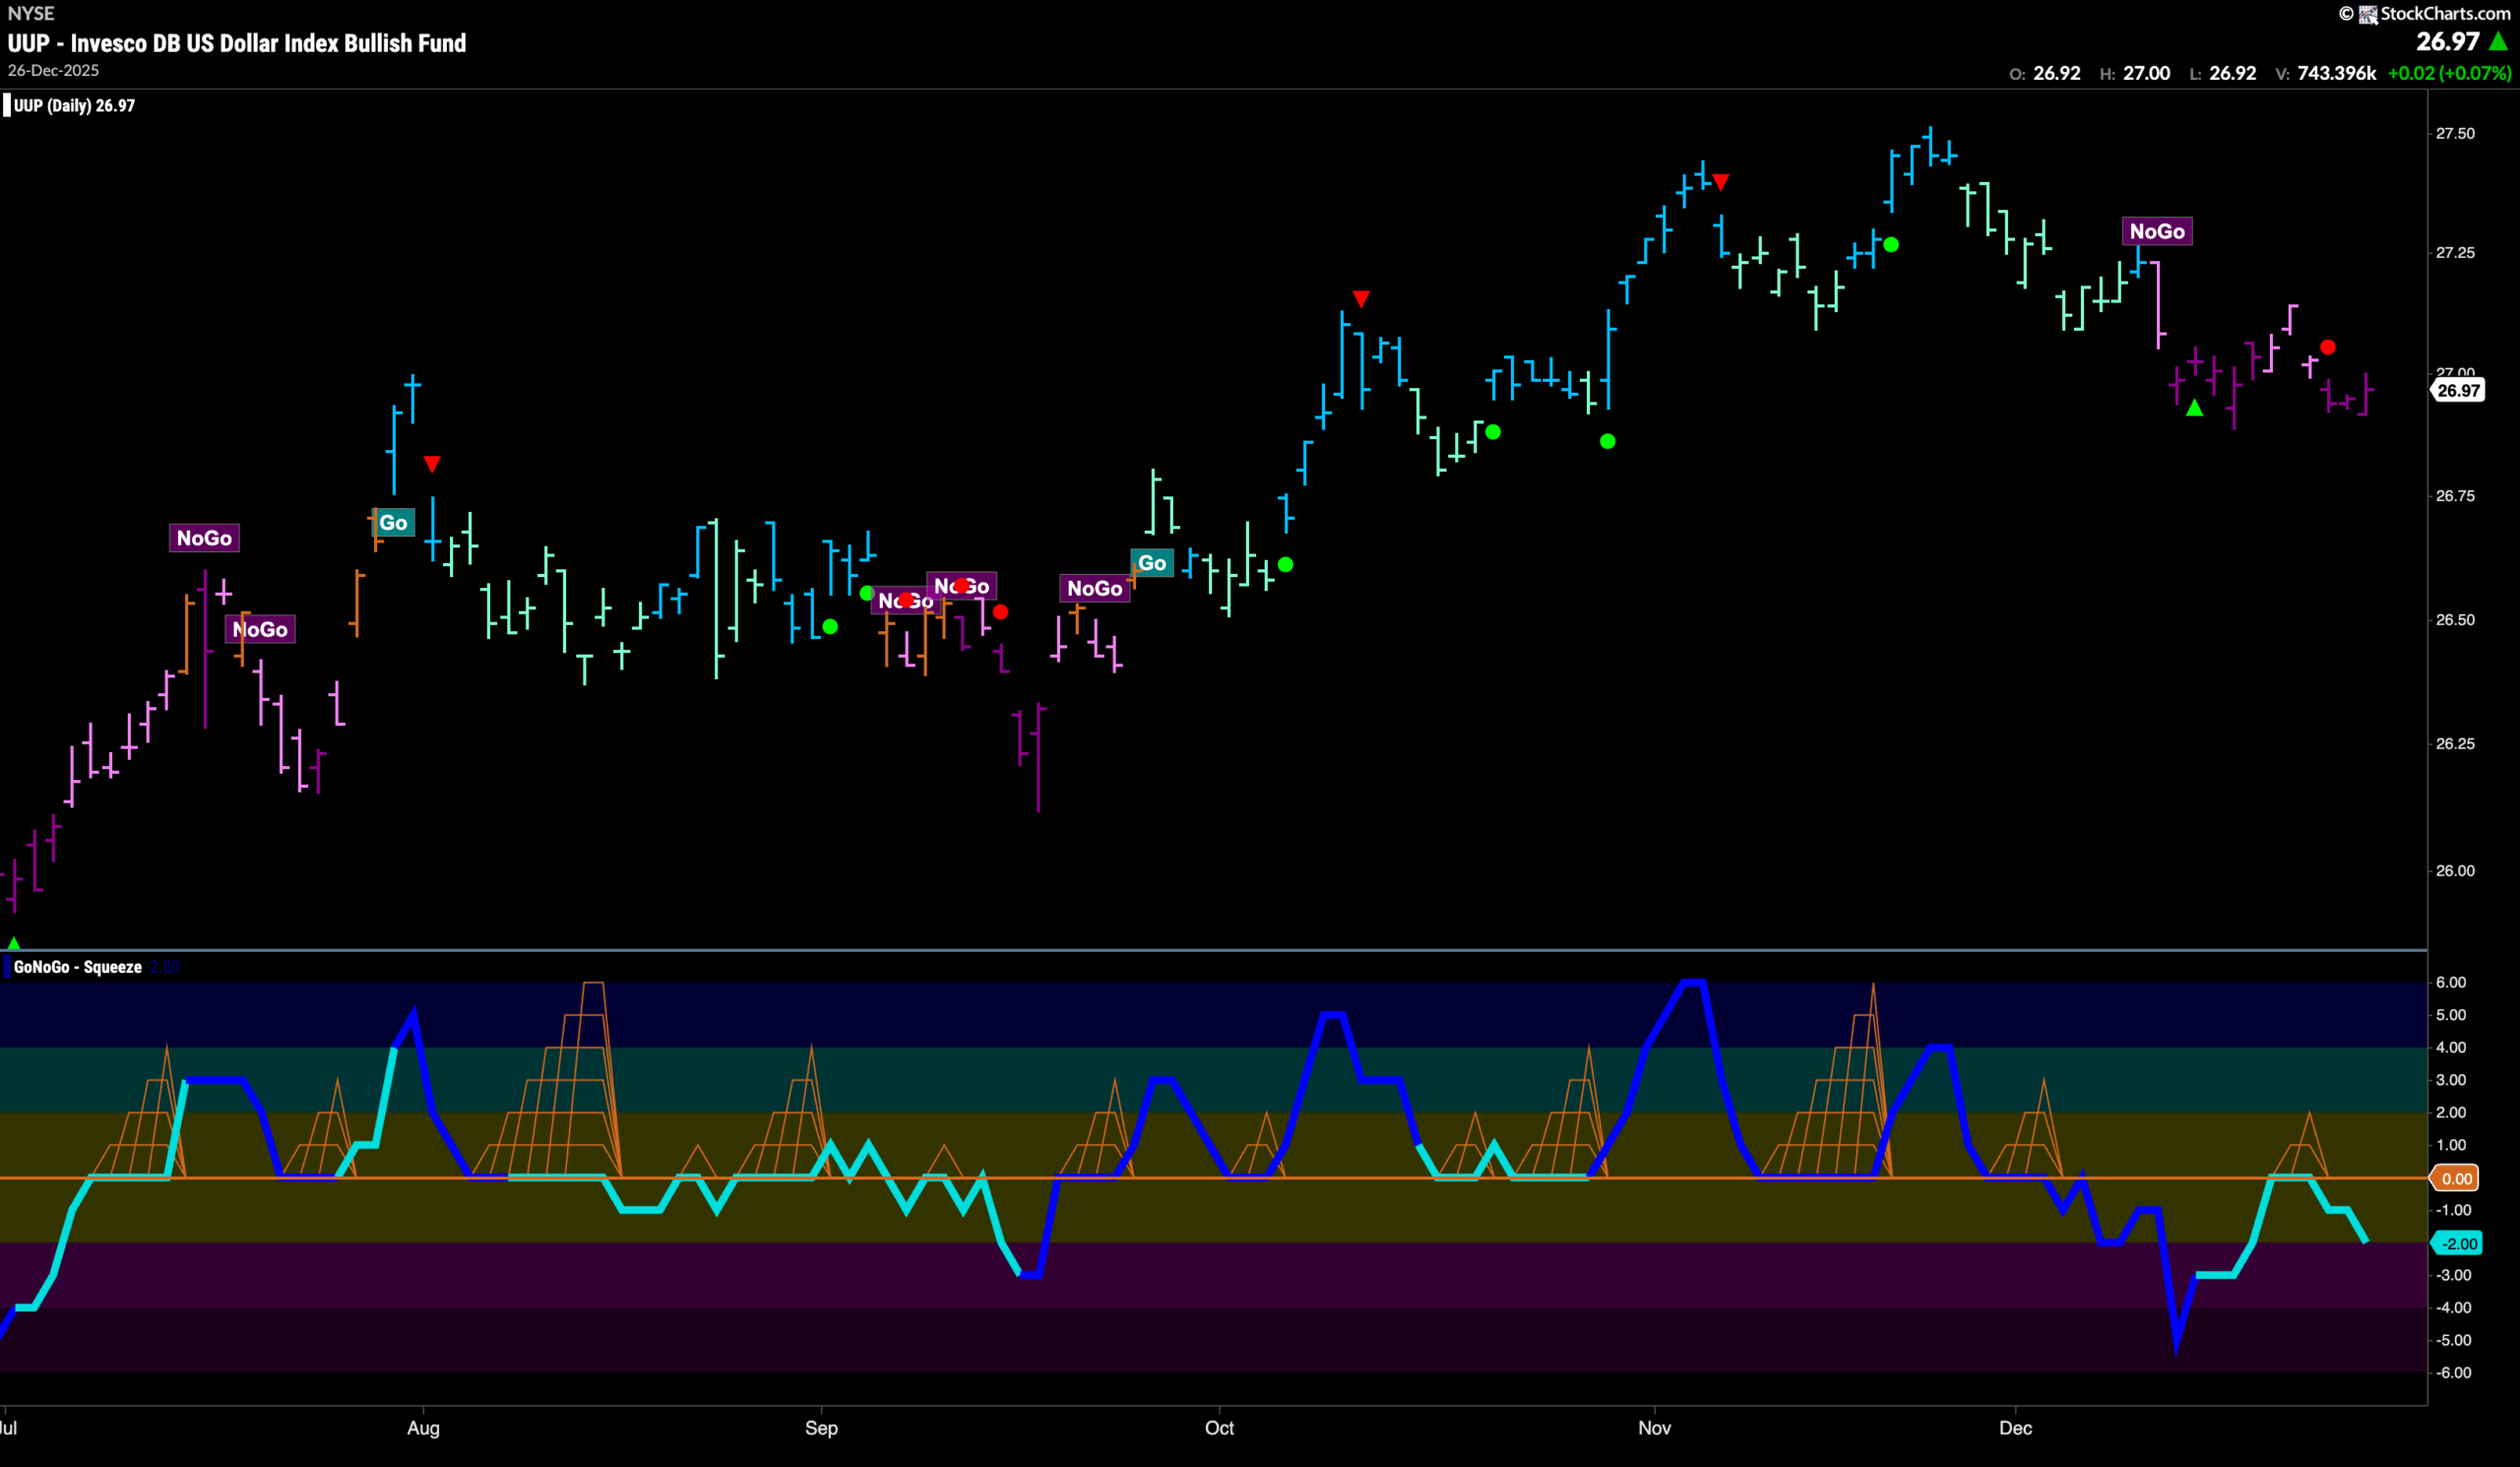Click the red dot in late December
The height and width of the screenshot is (1467, 2520).
(x=2328, y=347)
